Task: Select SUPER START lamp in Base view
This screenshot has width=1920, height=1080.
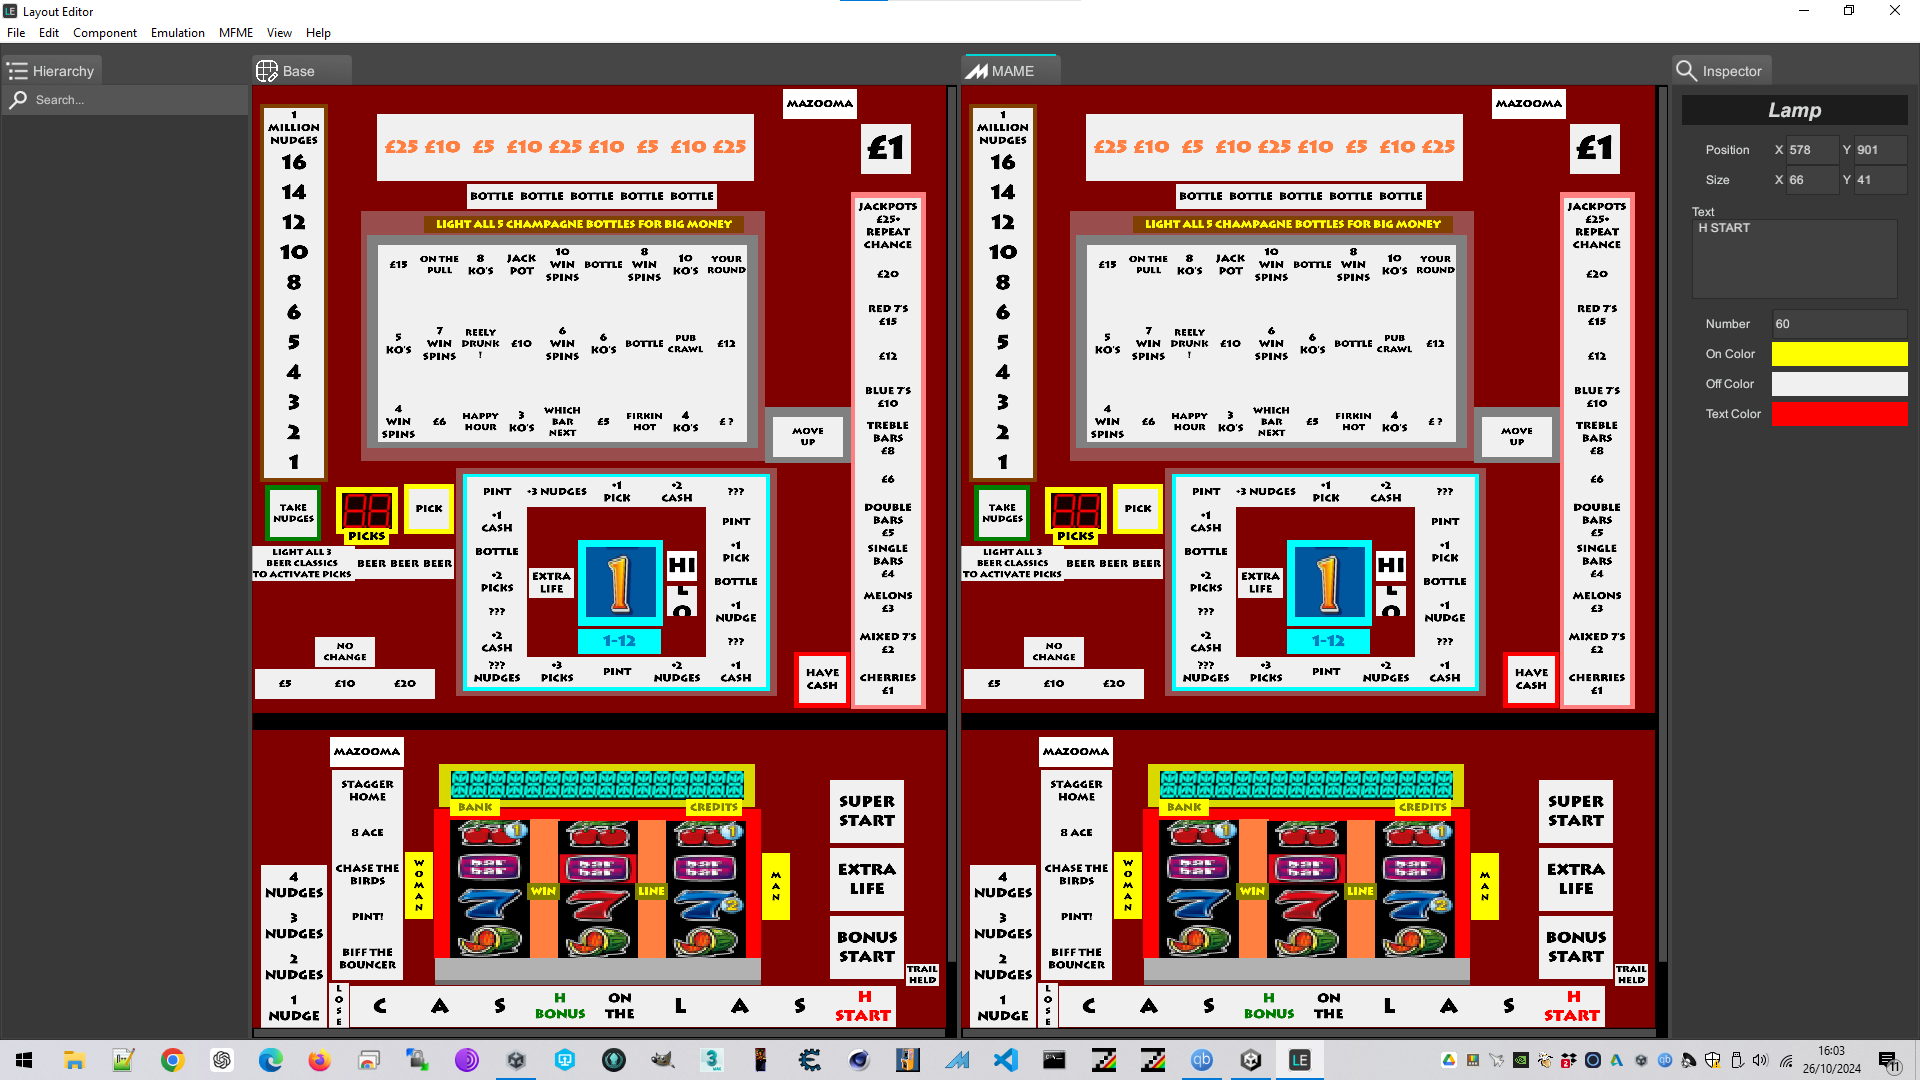Action: 867,811
